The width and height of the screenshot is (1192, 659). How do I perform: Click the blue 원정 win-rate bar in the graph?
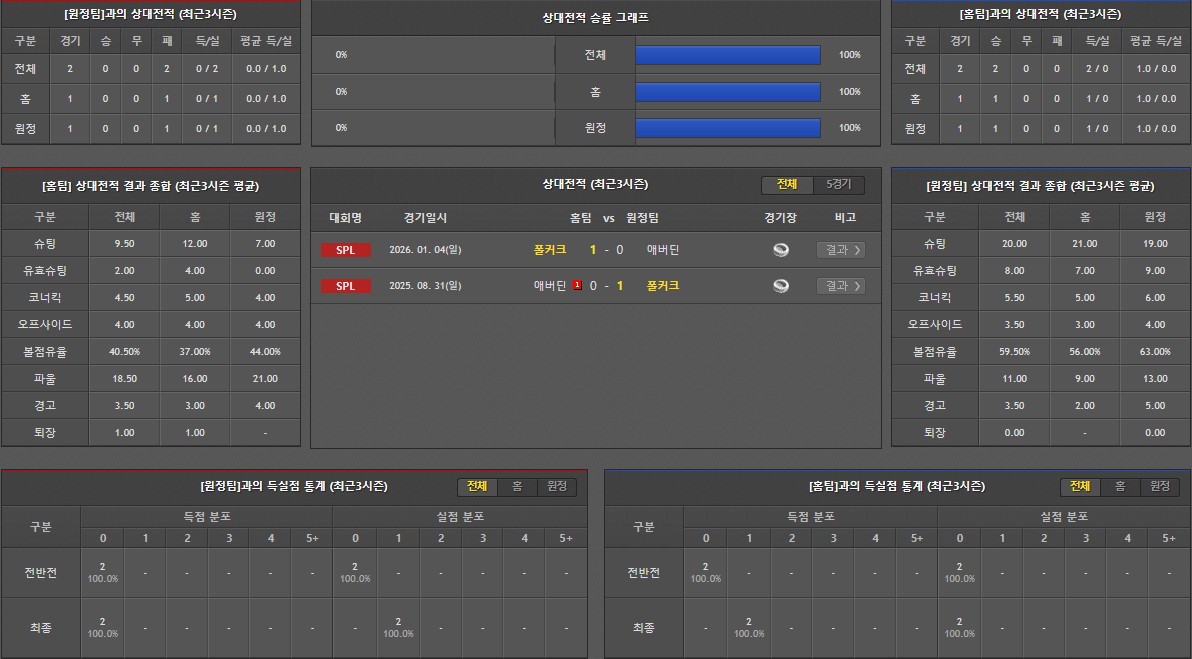[727, 128]
